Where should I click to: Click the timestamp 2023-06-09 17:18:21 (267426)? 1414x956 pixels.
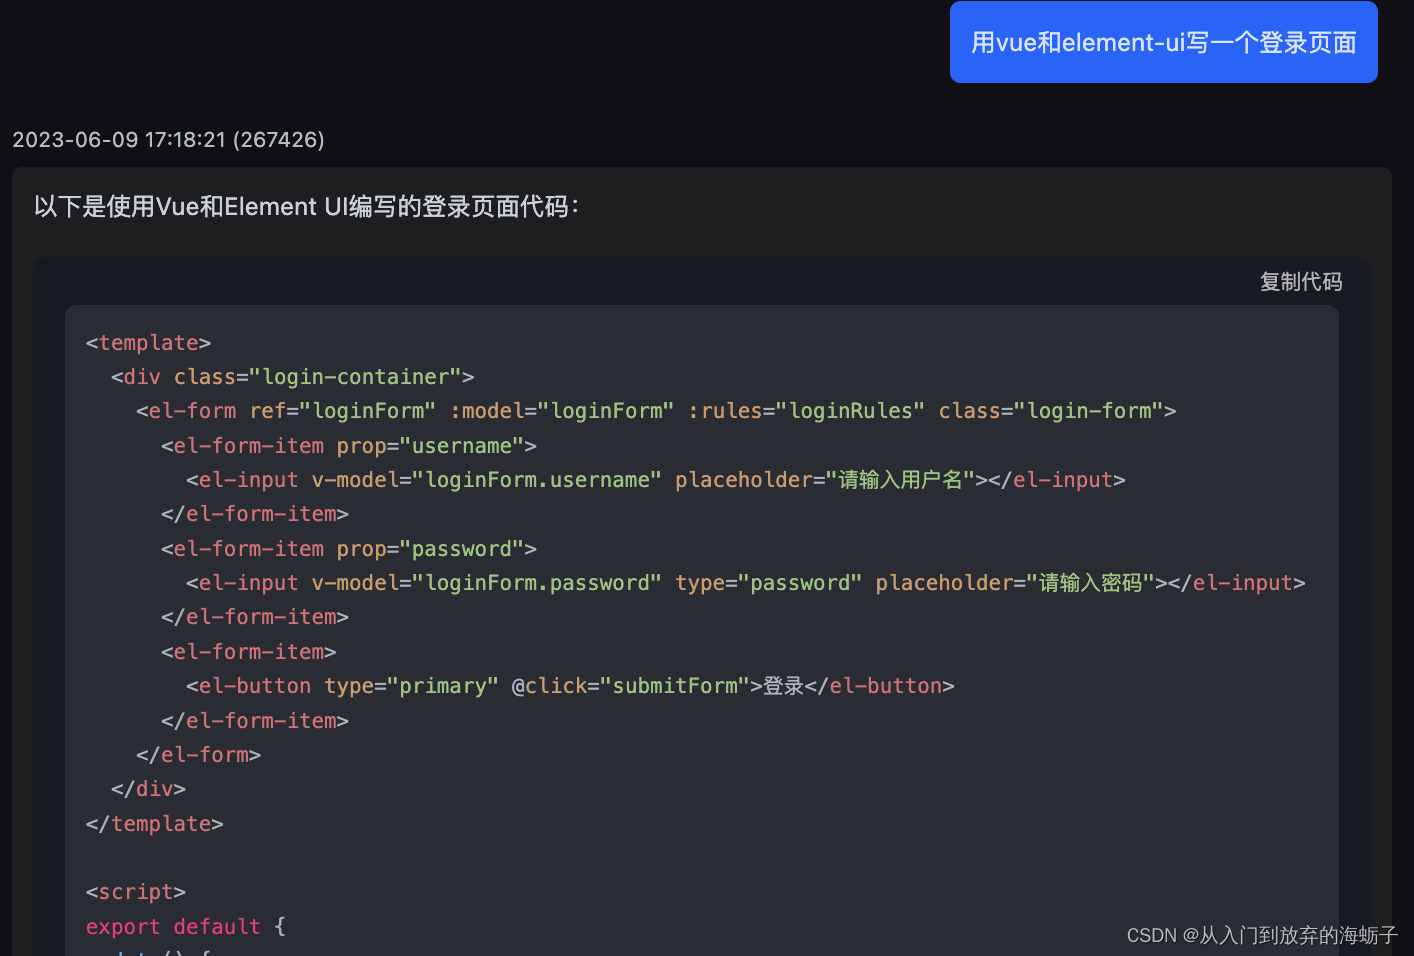click(x=168, y=140)
